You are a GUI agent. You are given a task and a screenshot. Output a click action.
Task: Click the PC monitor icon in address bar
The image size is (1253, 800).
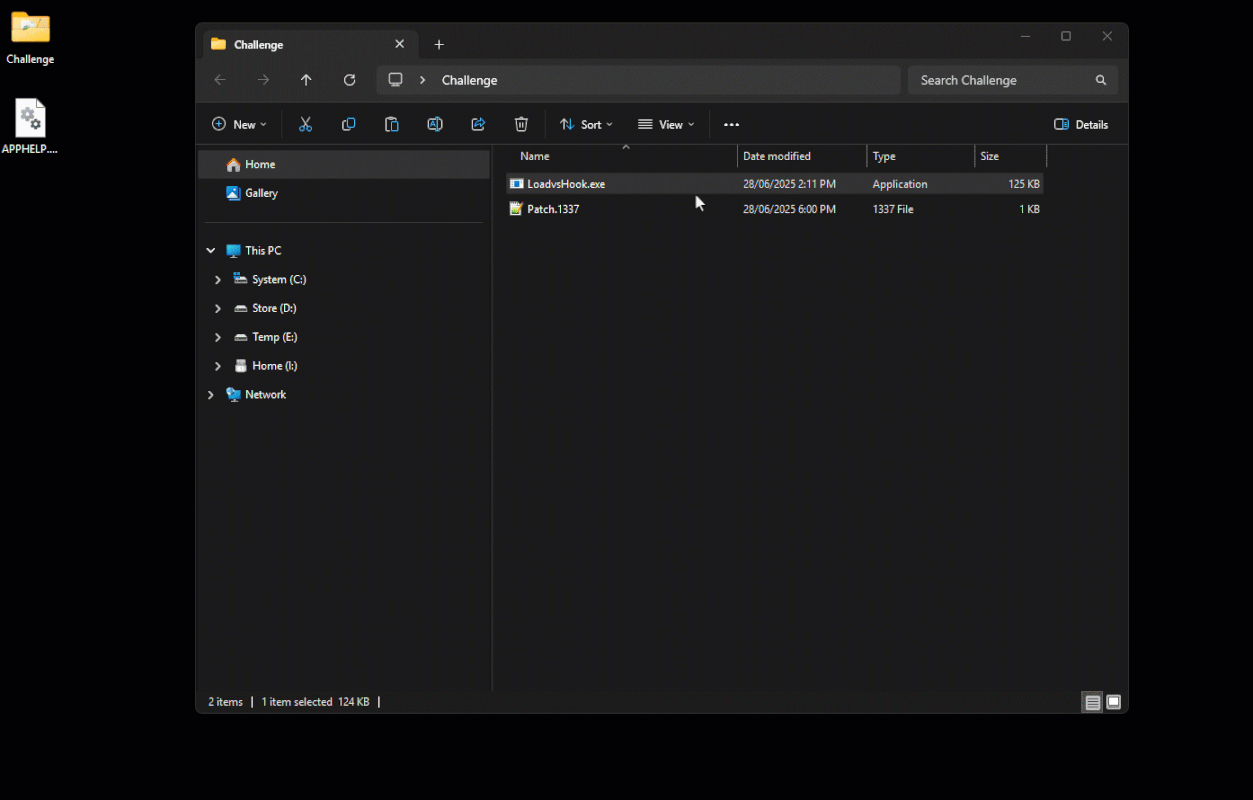pos(396,80)
